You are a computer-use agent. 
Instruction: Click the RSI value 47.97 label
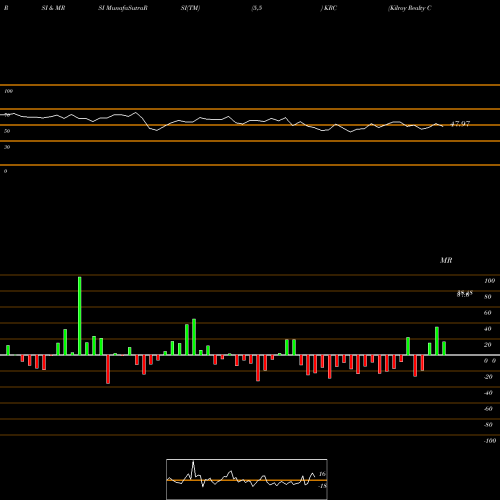pos(460,124)
